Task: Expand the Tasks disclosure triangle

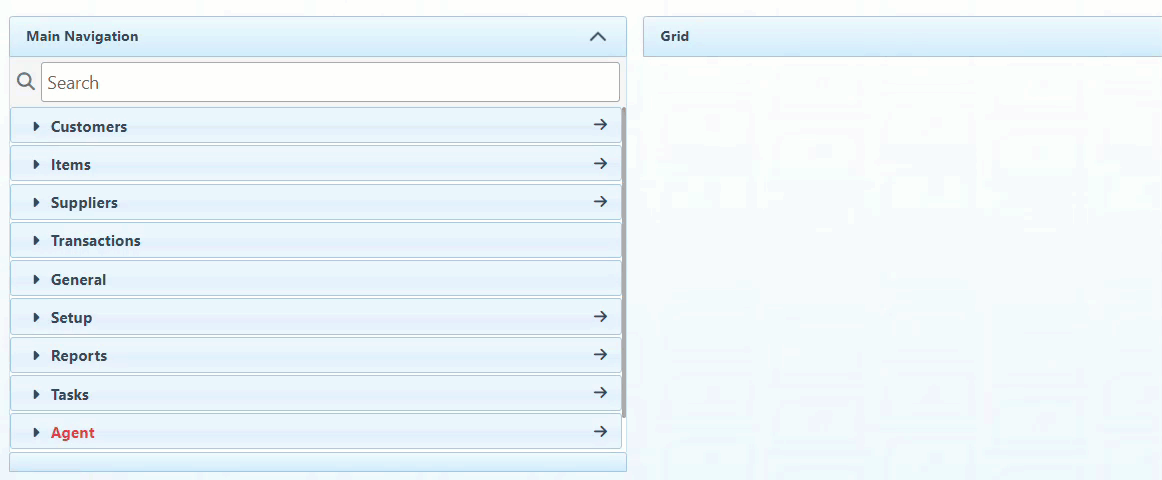Action: pos(37,395)
